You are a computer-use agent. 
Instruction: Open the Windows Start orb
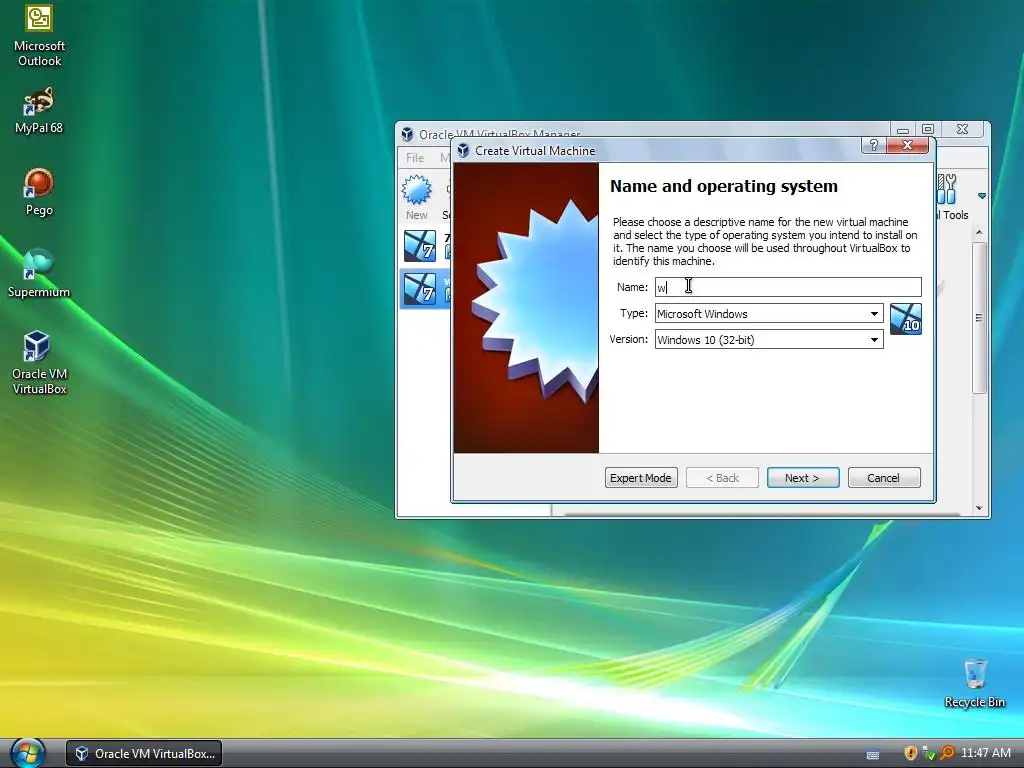(27, 753)
